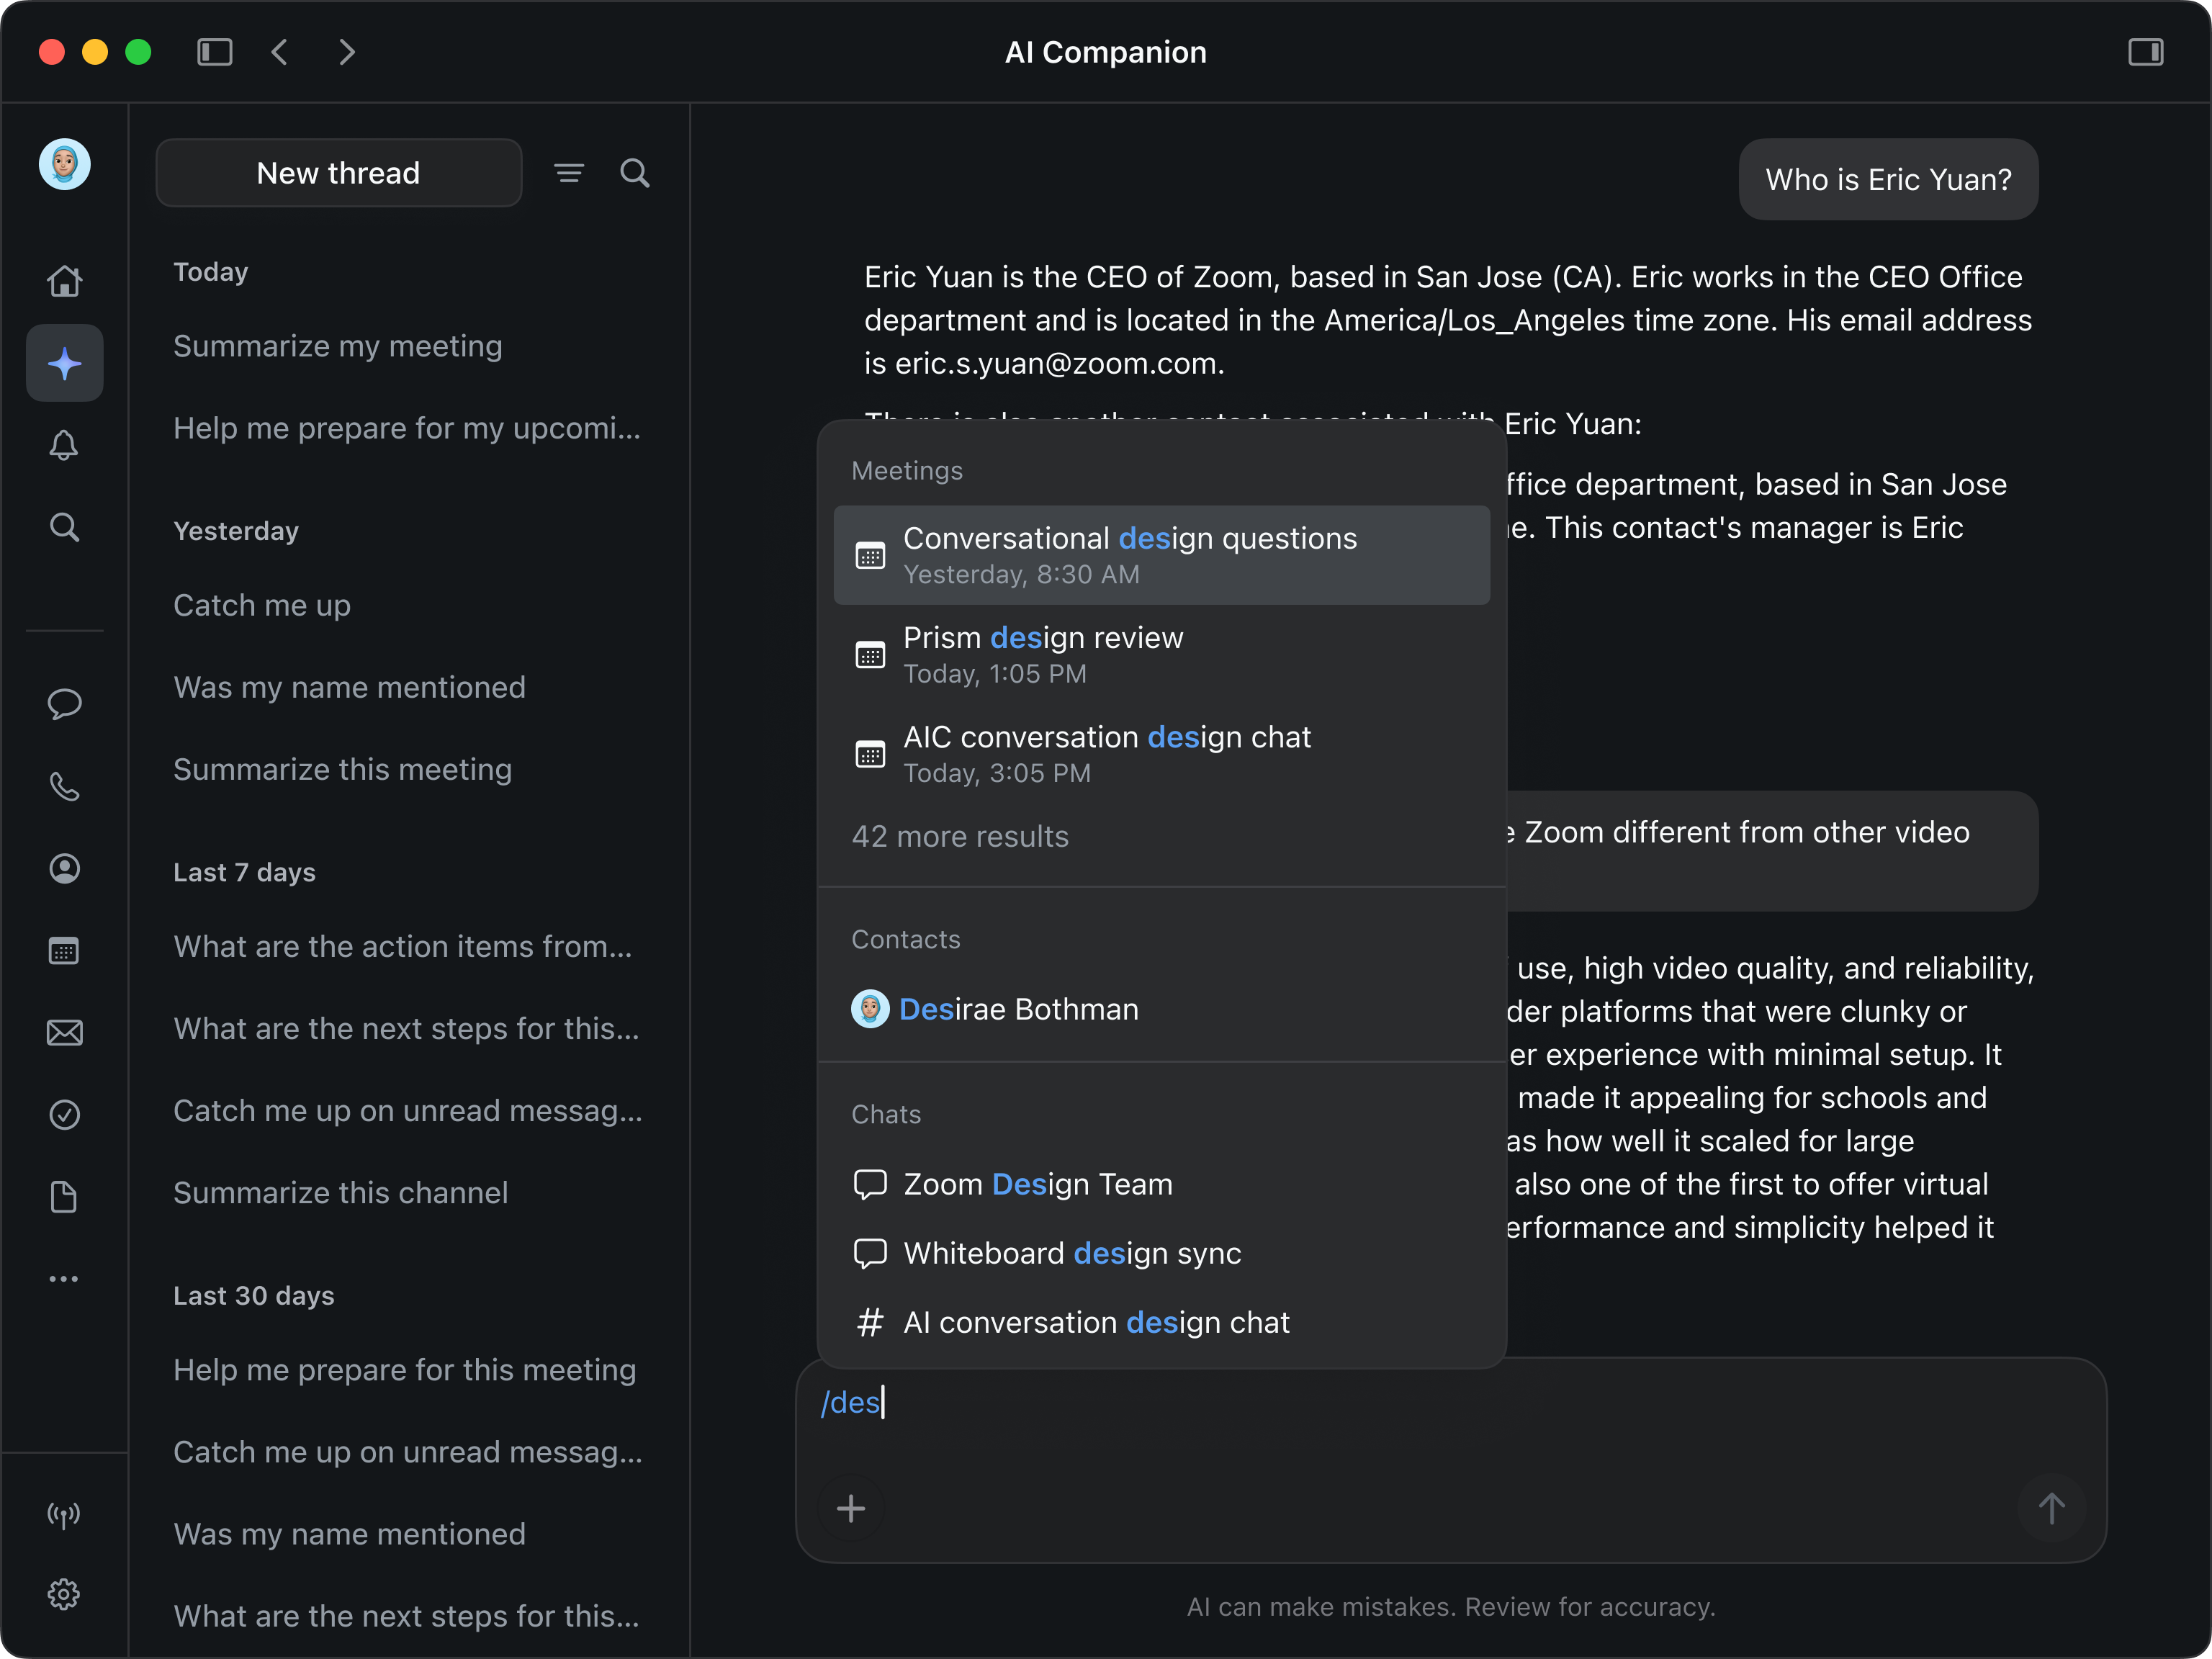Start a New thread

tap(338, 172)
